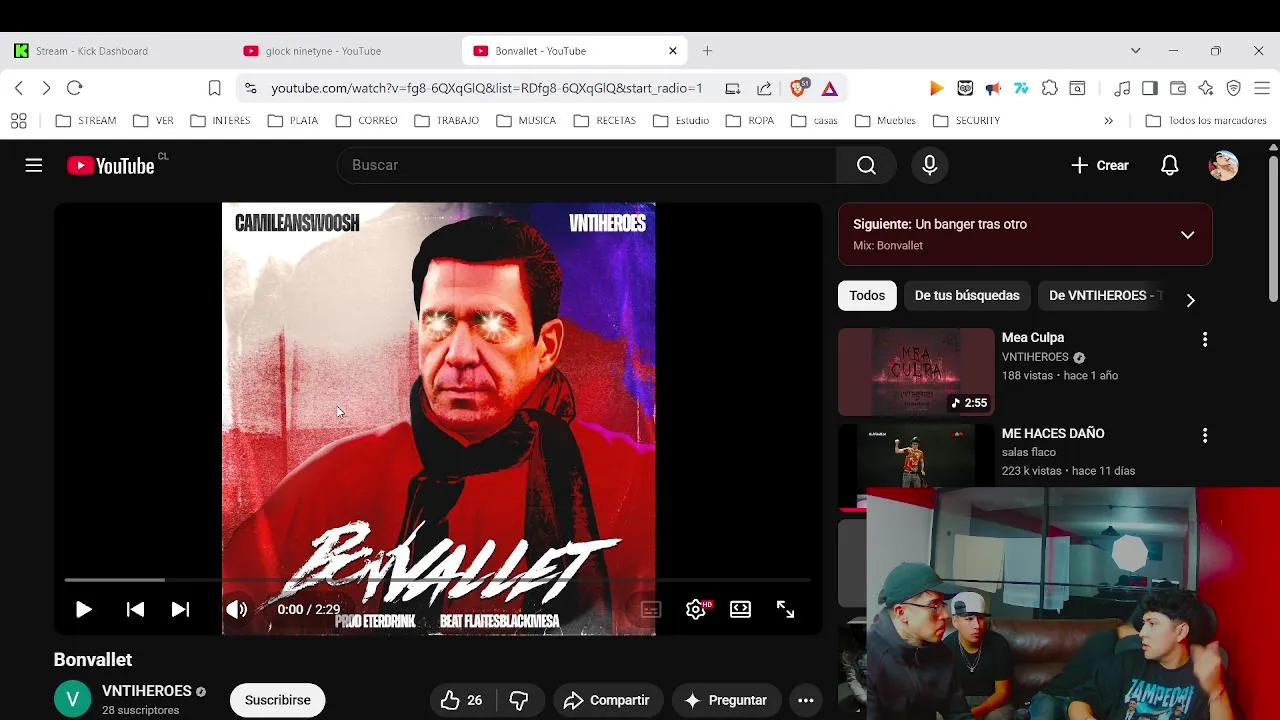This screenshot has width=1280, height=720.
Task: Like the video with 26 likes
Action: 462,700
